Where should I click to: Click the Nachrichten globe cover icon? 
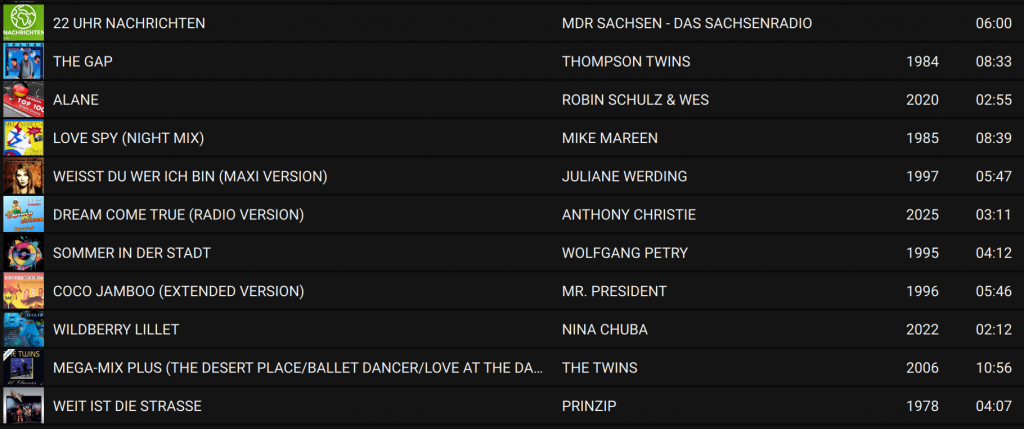coord(22,23)
